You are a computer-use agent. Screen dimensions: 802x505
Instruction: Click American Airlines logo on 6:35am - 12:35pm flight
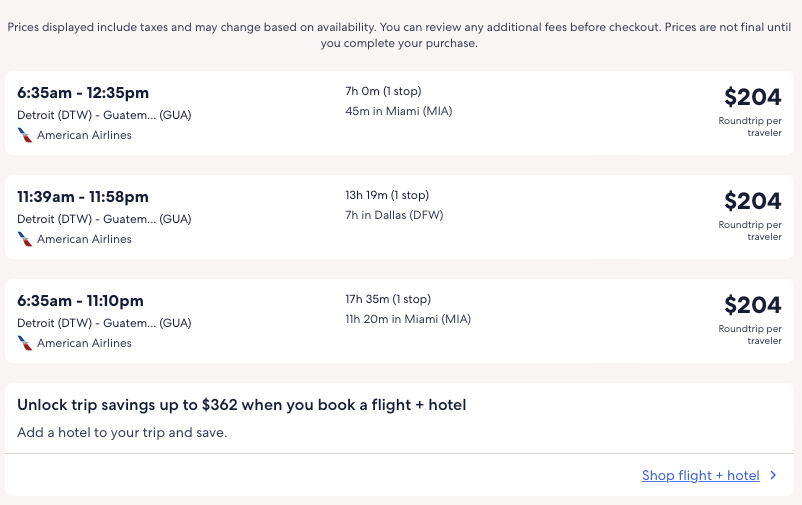(x=25, y=135)
